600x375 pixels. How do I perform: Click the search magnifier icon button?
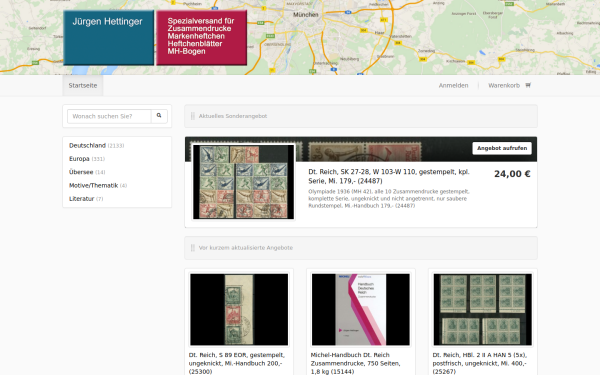tap(159, 116)
